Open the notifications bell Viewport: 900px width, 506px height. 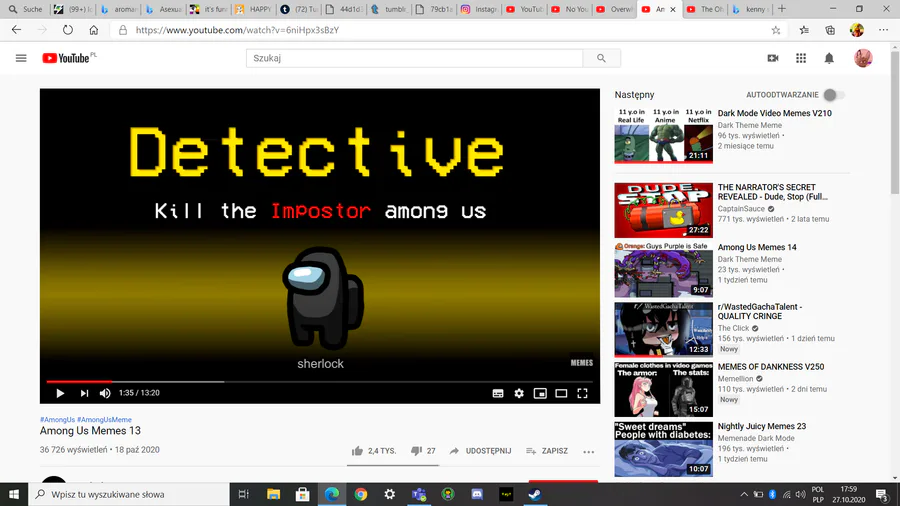coord(829,58)
